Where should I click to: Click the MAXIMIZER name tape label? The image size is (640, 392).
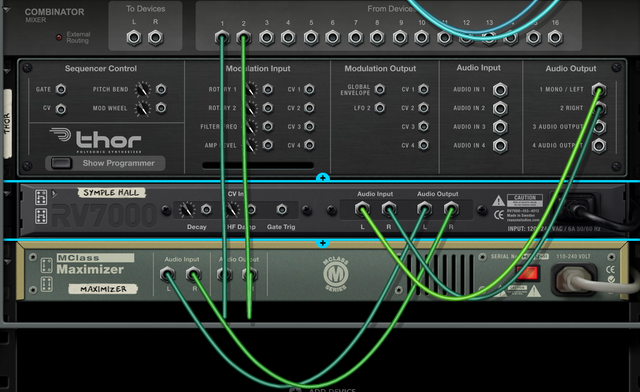coord(103,289)
